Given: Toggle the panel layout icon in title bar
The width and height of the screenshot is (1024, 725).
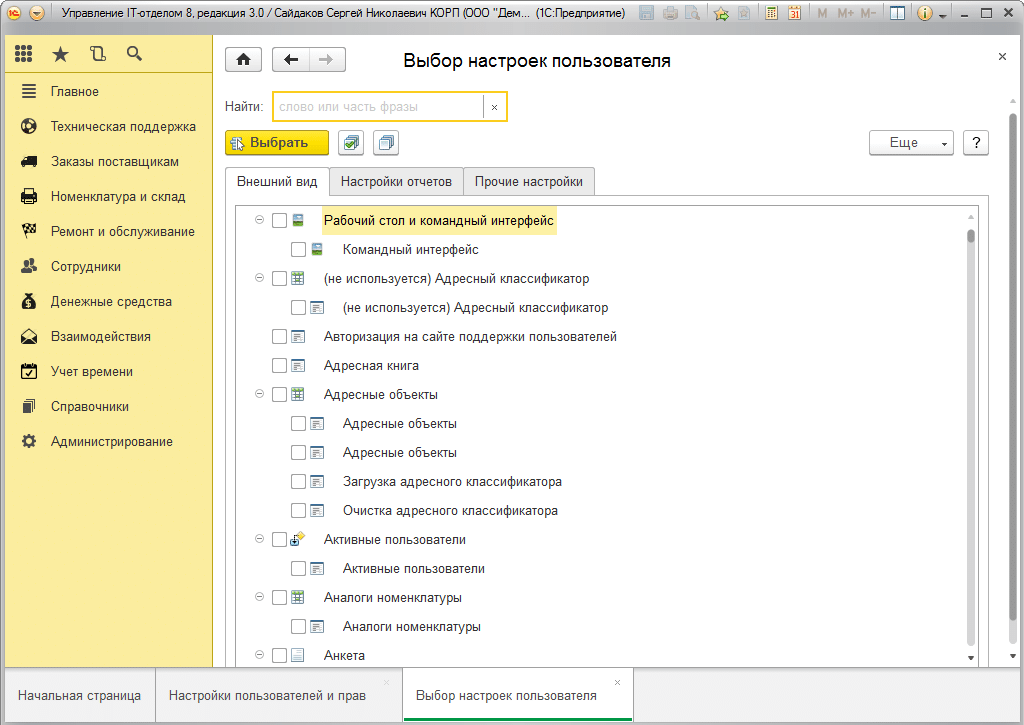Looking at the screenshot, I should tap(897, 13).
